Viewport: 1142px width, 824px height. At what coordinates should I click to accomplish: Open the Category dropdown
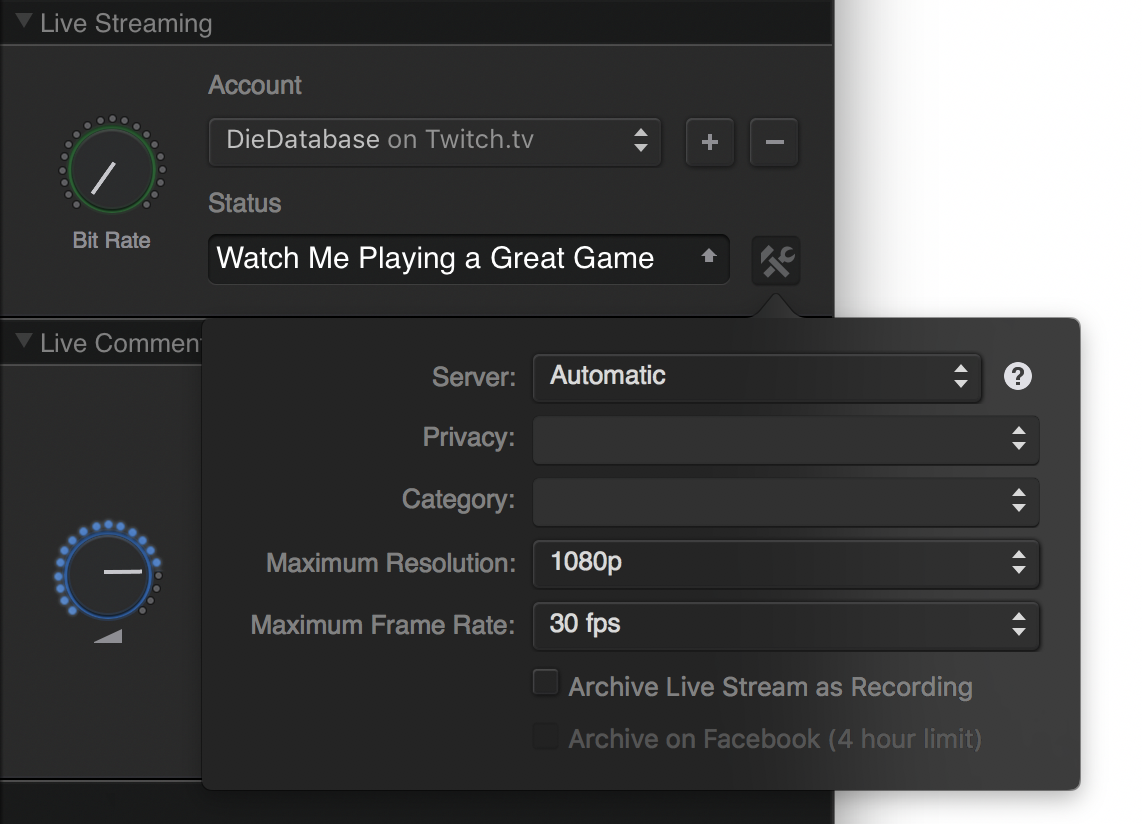pyautogui.click(x=785, y=500)
